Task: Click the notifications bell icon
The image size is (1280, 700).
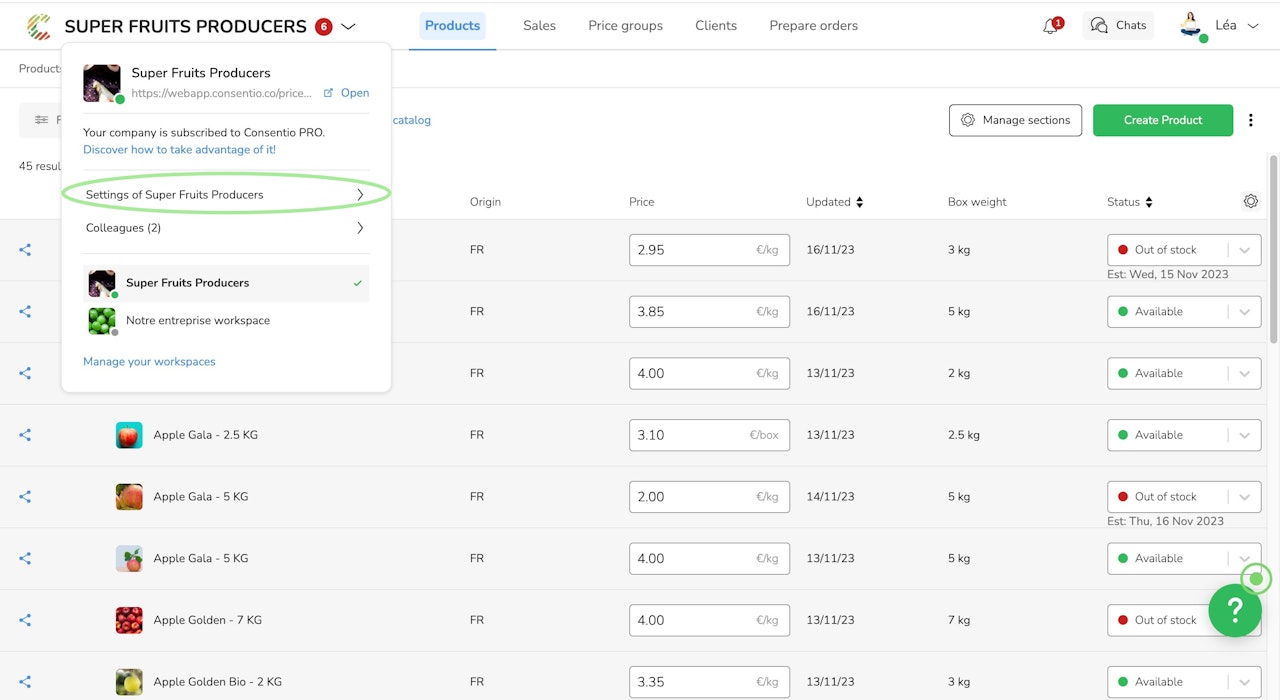Action: click(x=1050, y=26)
